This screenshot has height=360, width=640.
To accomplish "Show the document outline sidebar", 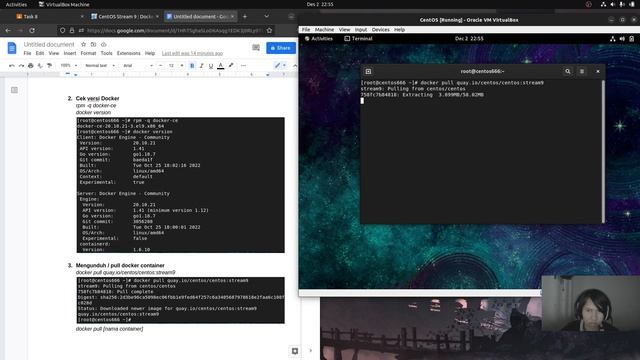I will point(14,90).
